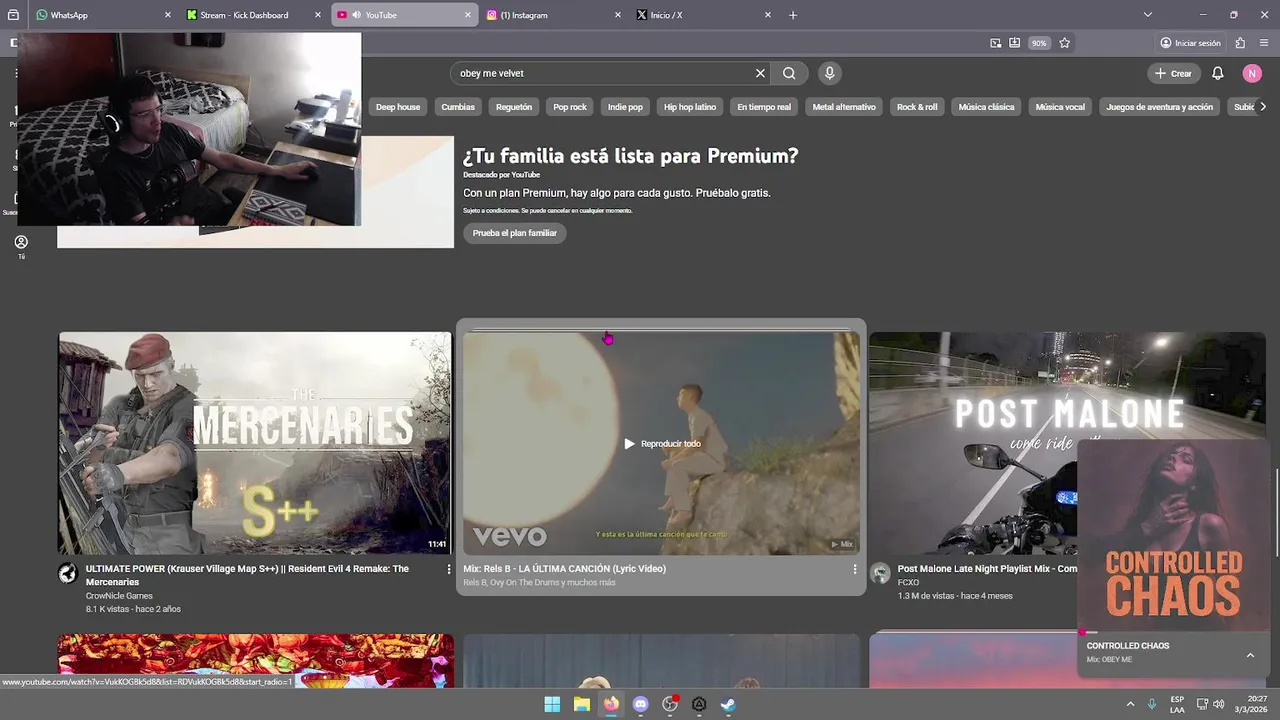Filter by Pop rock chip
The image size is (1280, 720).
click(x=570, y=107)
